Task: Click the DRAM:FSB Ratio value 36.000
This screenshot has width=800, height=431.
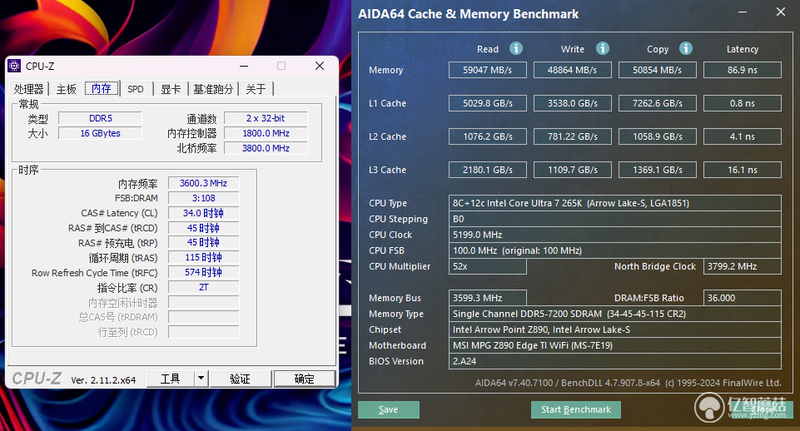Action: pyautogui.click(x=742, y=298)
